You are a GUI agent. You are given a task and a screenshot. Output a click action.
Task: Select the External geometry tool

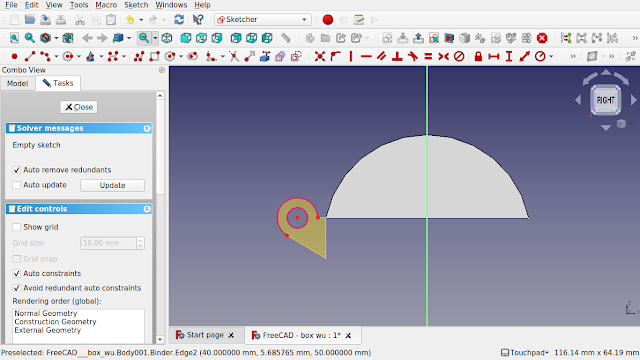tap(265, 56)
